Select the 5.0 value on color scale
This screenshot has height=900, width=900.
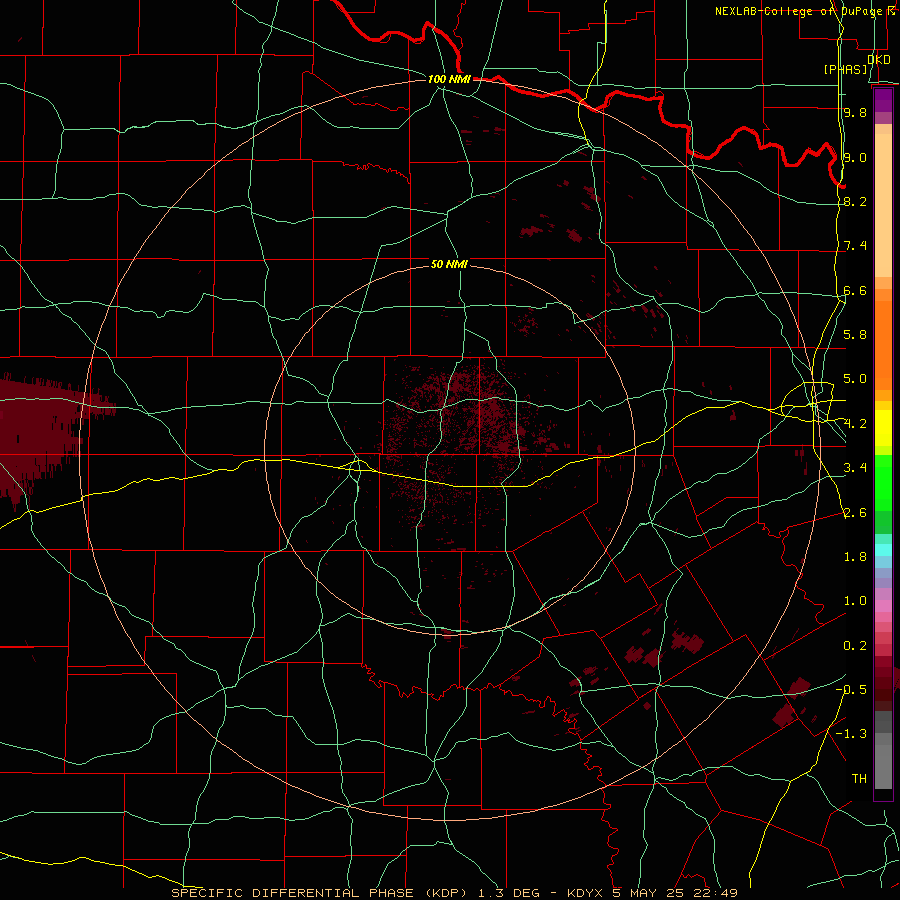855,379
